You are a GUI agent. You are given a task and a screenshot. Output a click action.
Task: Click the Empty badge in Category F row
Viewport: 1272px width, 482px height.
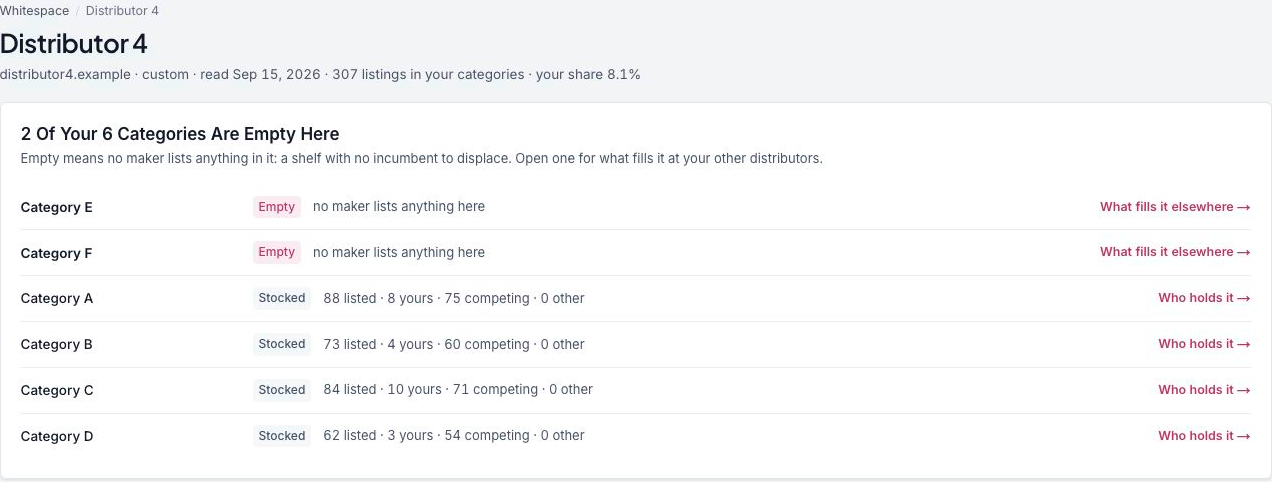(x=277, y=252)
